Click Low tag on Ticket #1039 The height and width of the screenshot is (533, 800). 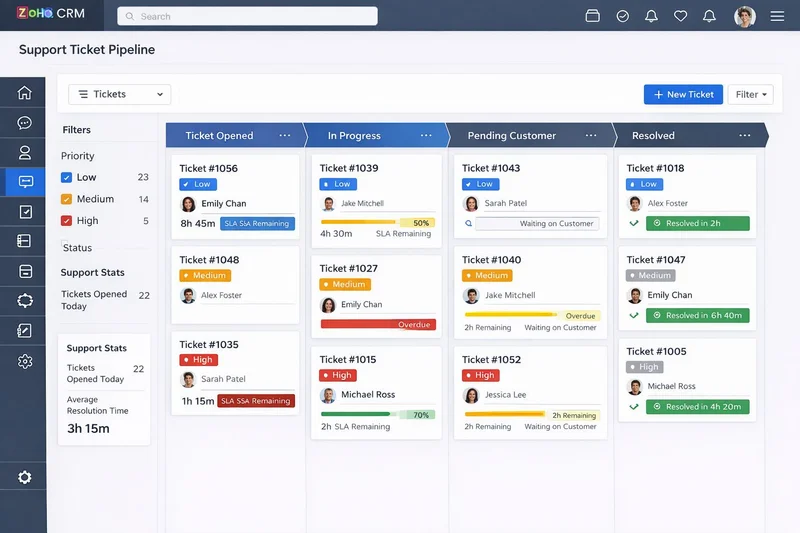pos(338,184)
